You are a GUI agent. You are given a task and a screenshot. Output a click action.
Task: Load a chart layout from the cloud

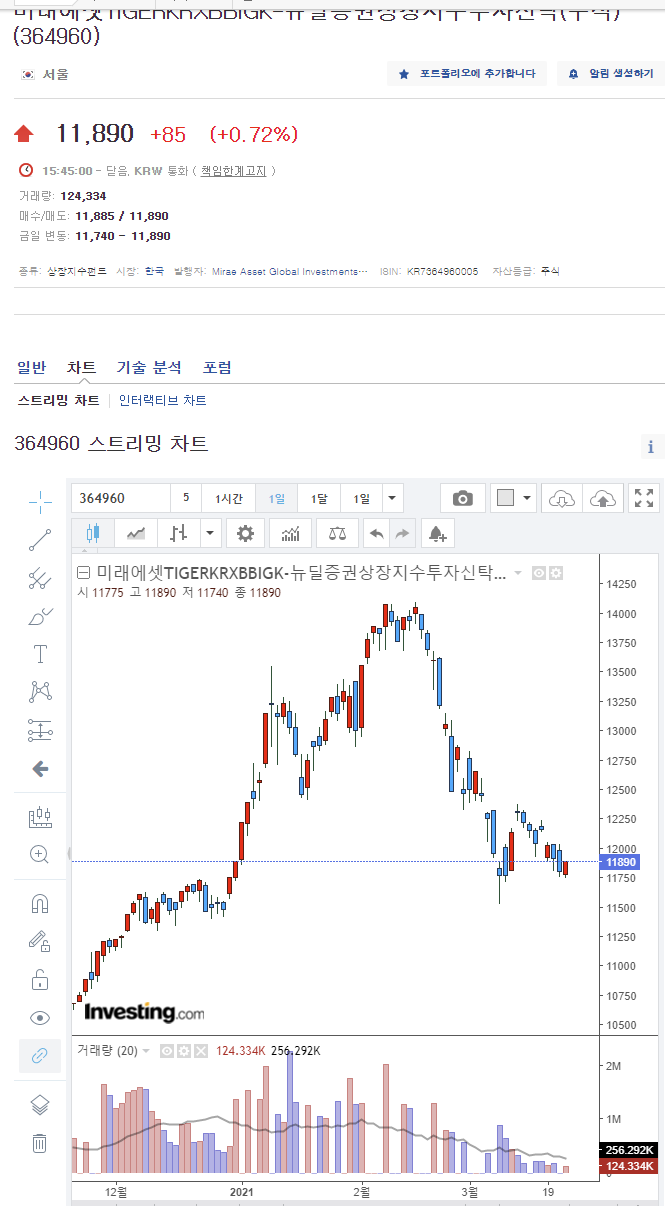pos(564,498)
